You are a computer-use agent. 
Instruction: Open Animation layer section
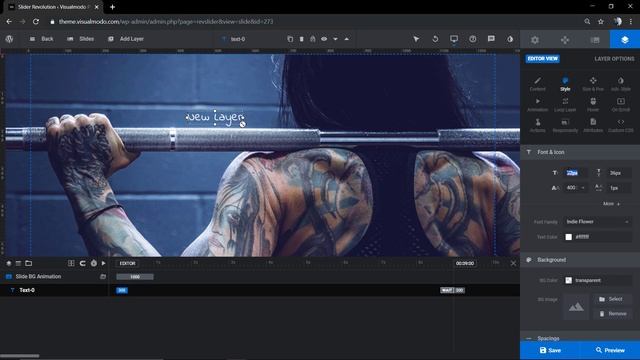pos(538,104)
